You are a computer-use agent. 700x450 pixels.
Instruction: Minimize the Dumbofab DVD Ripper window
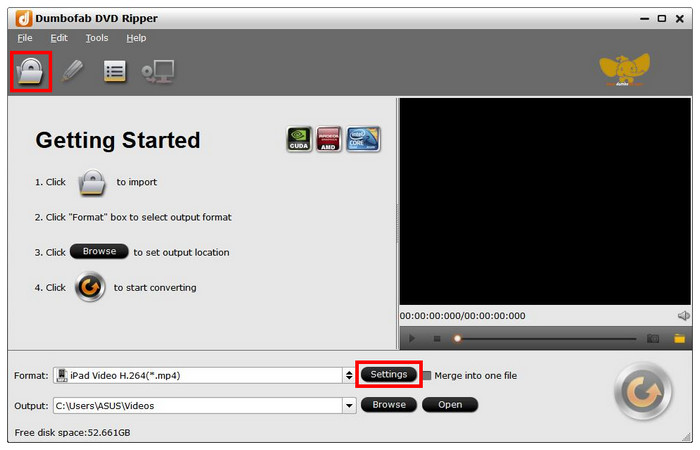coord(644,19)
